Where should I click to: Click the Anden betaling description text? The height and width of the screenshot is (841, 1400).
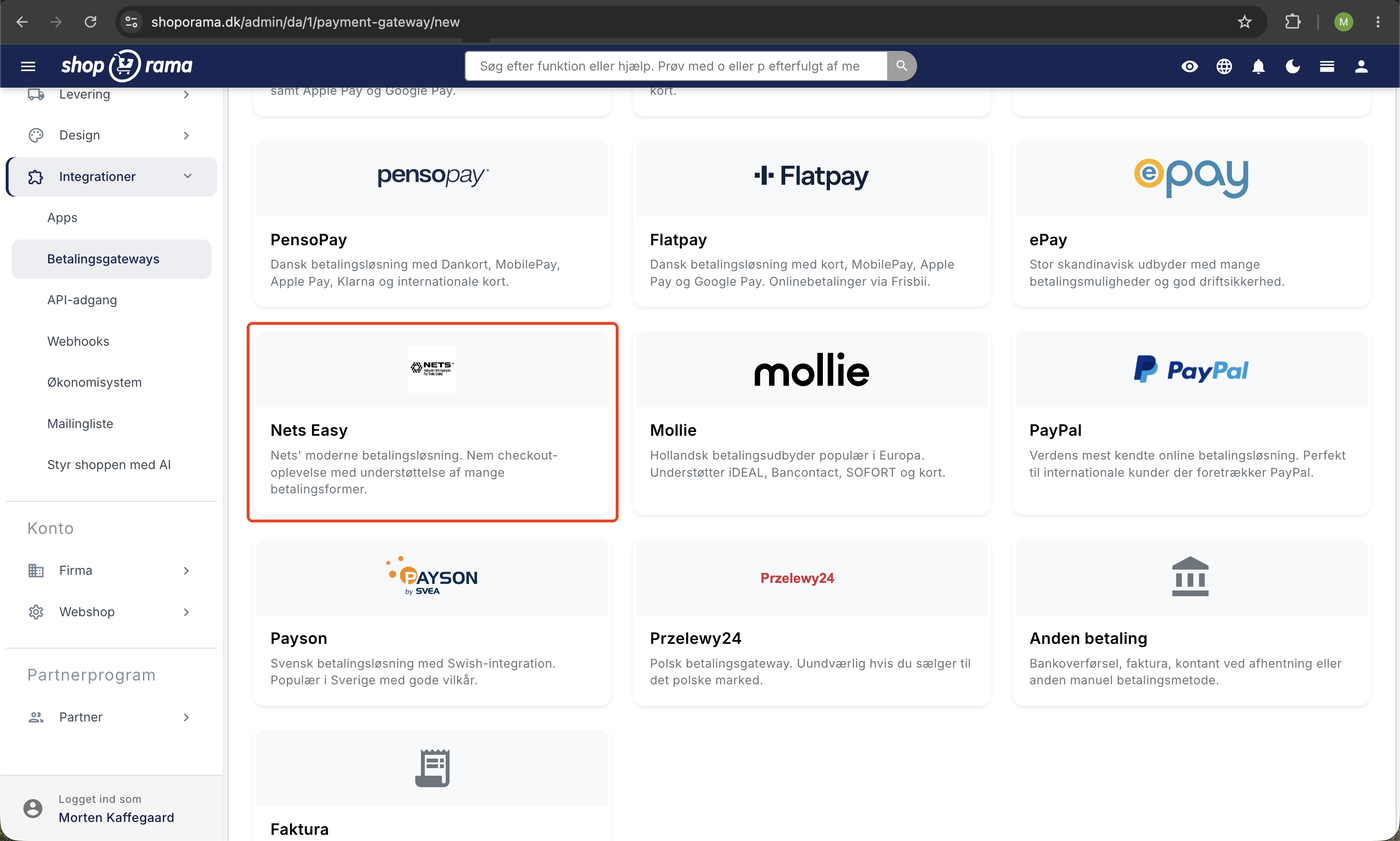pos(1185,672)
